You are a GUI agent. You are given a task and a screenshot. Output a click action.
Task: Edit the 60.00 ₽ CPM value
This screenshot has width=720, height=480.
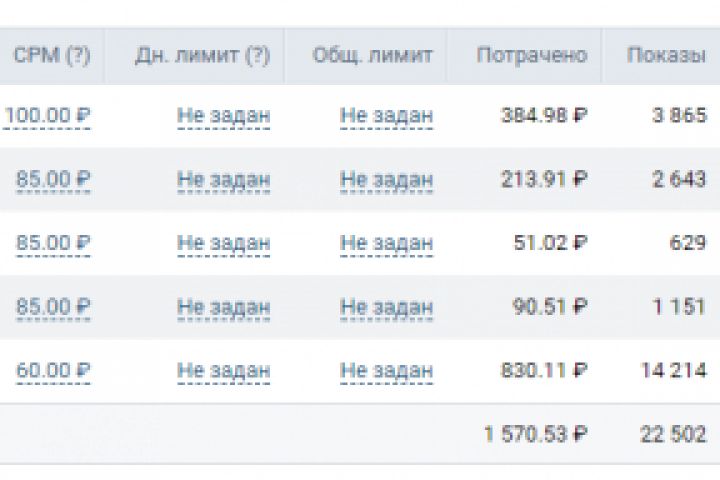[x=53, y=371]
